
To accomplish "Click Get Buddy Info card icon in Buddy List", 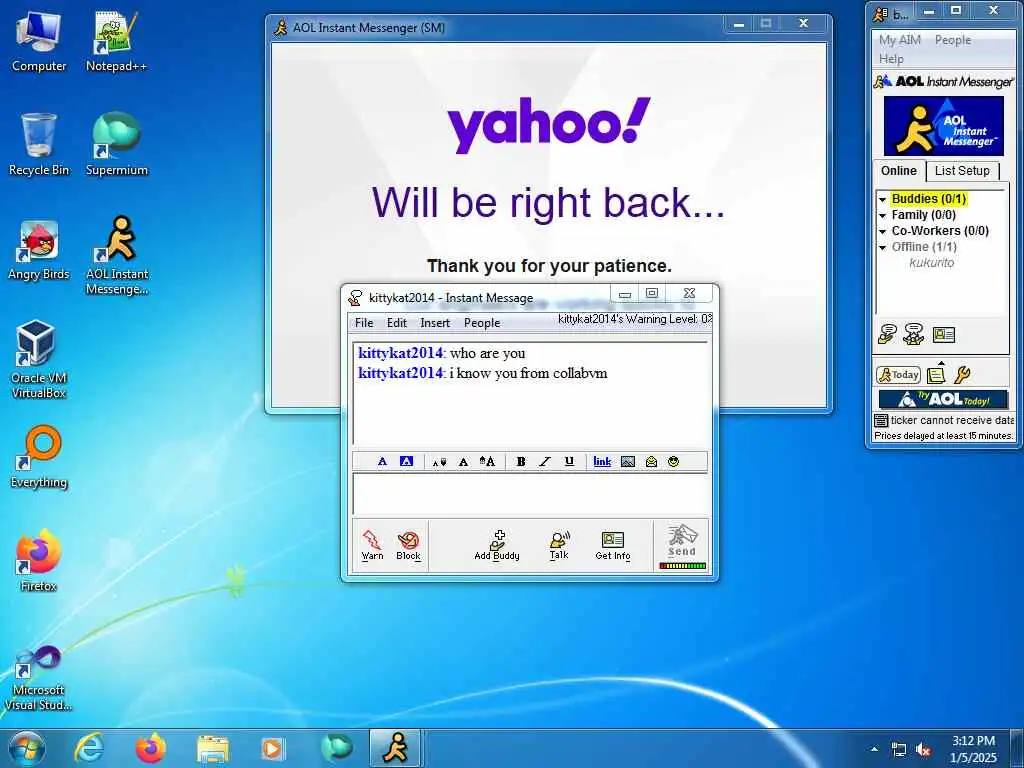I will click(x=944, y=334).
